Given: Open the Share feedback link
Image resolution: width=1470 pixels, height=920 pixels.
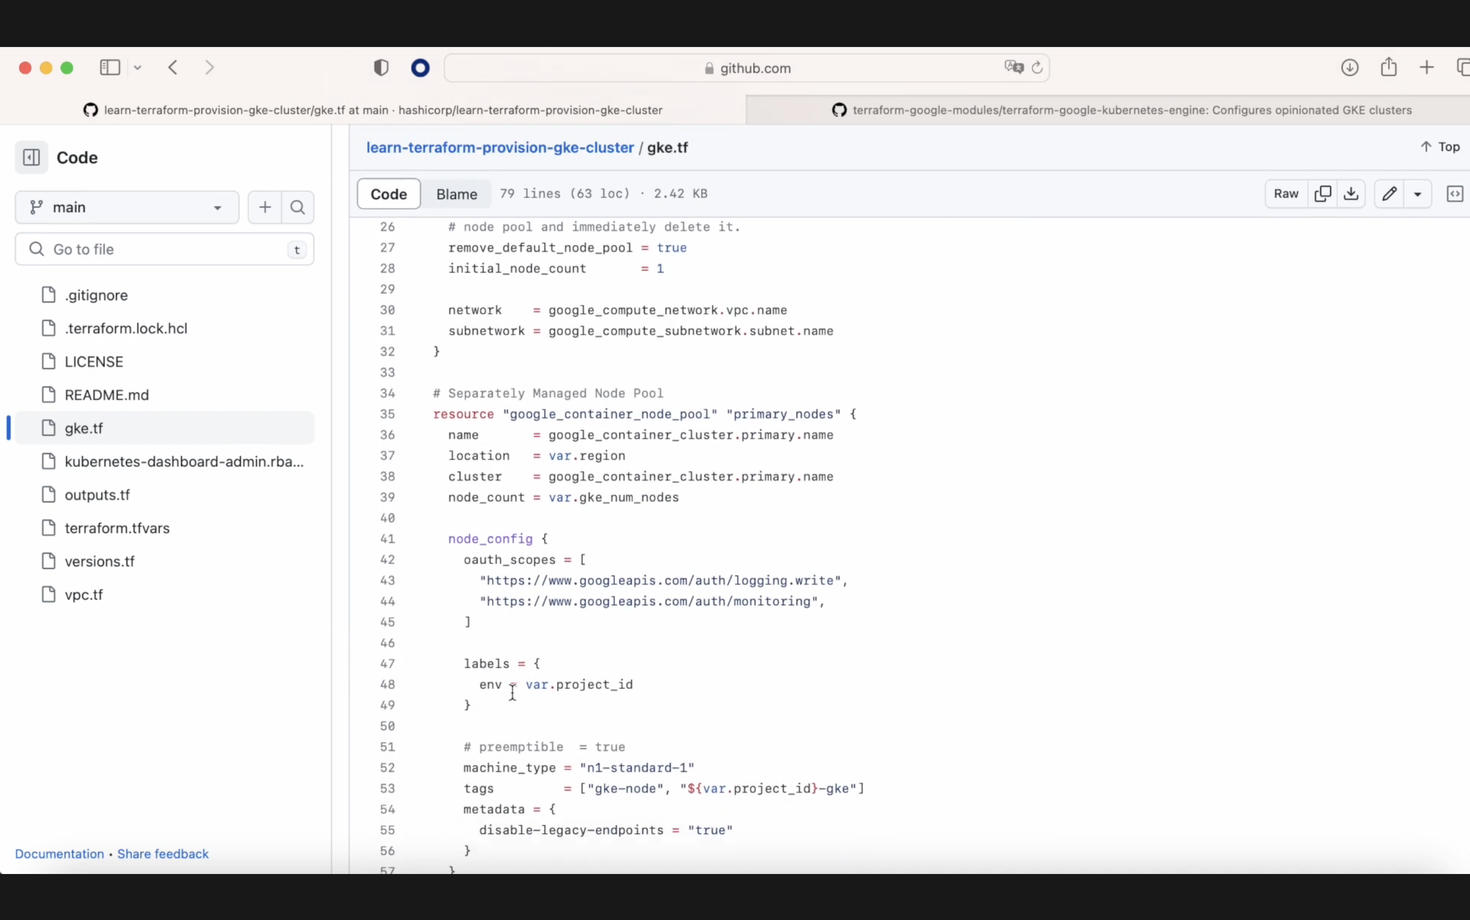Looking at the screenshot, I should click(x=163, y=854).
